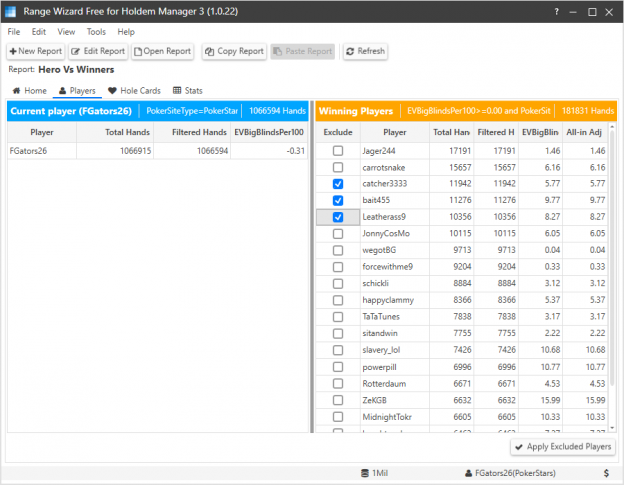Viewport: 624px width, 485px height.
Task: Click the scroll up arrow of the winners list
Action: click(612, 127)
